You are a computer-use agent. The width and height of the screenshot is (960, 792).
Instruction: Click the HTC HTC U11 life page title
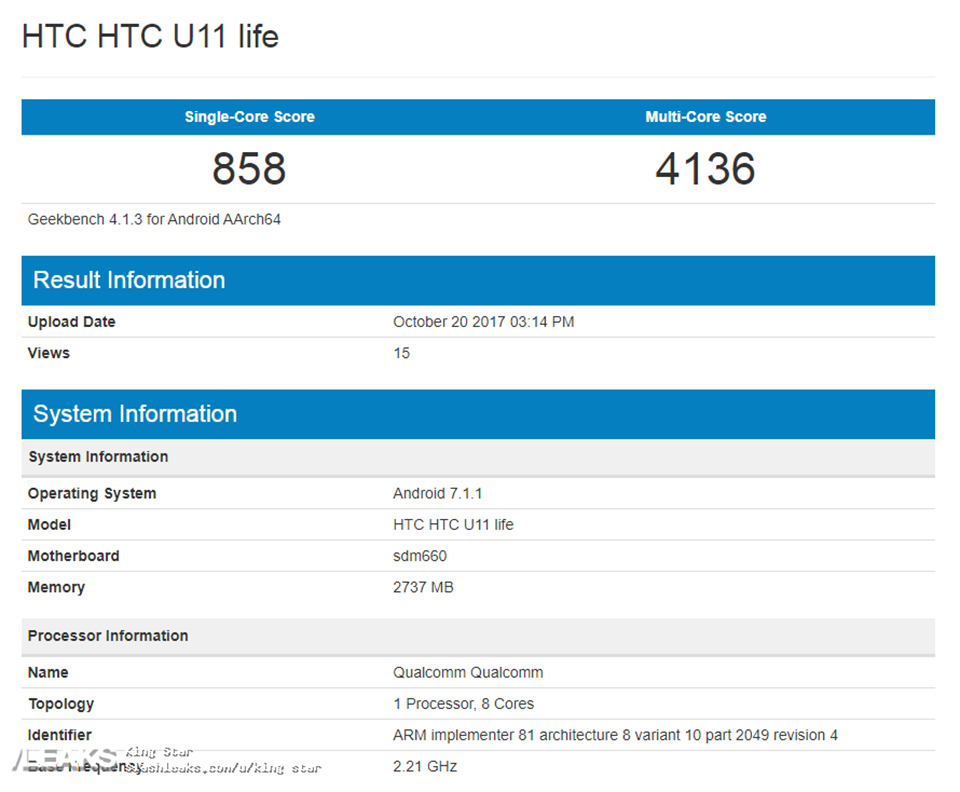coord(150,36)
